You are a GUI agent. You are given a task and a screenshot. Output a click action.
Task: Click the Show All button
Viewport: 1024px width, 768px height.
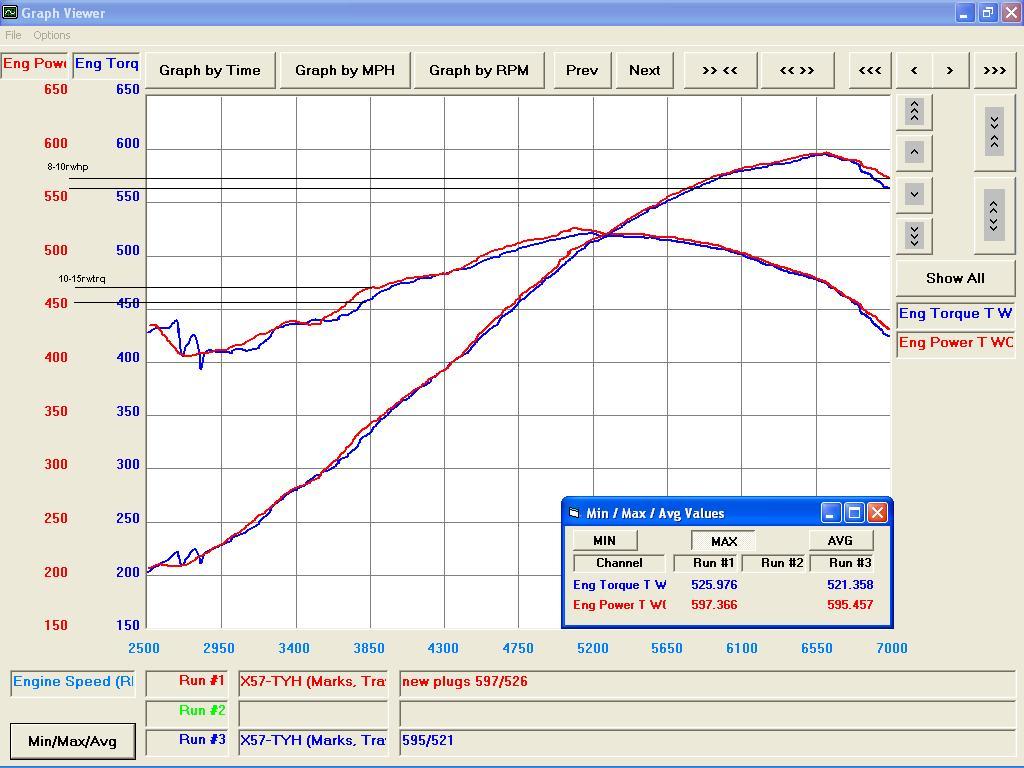click(x=955, y=278)
